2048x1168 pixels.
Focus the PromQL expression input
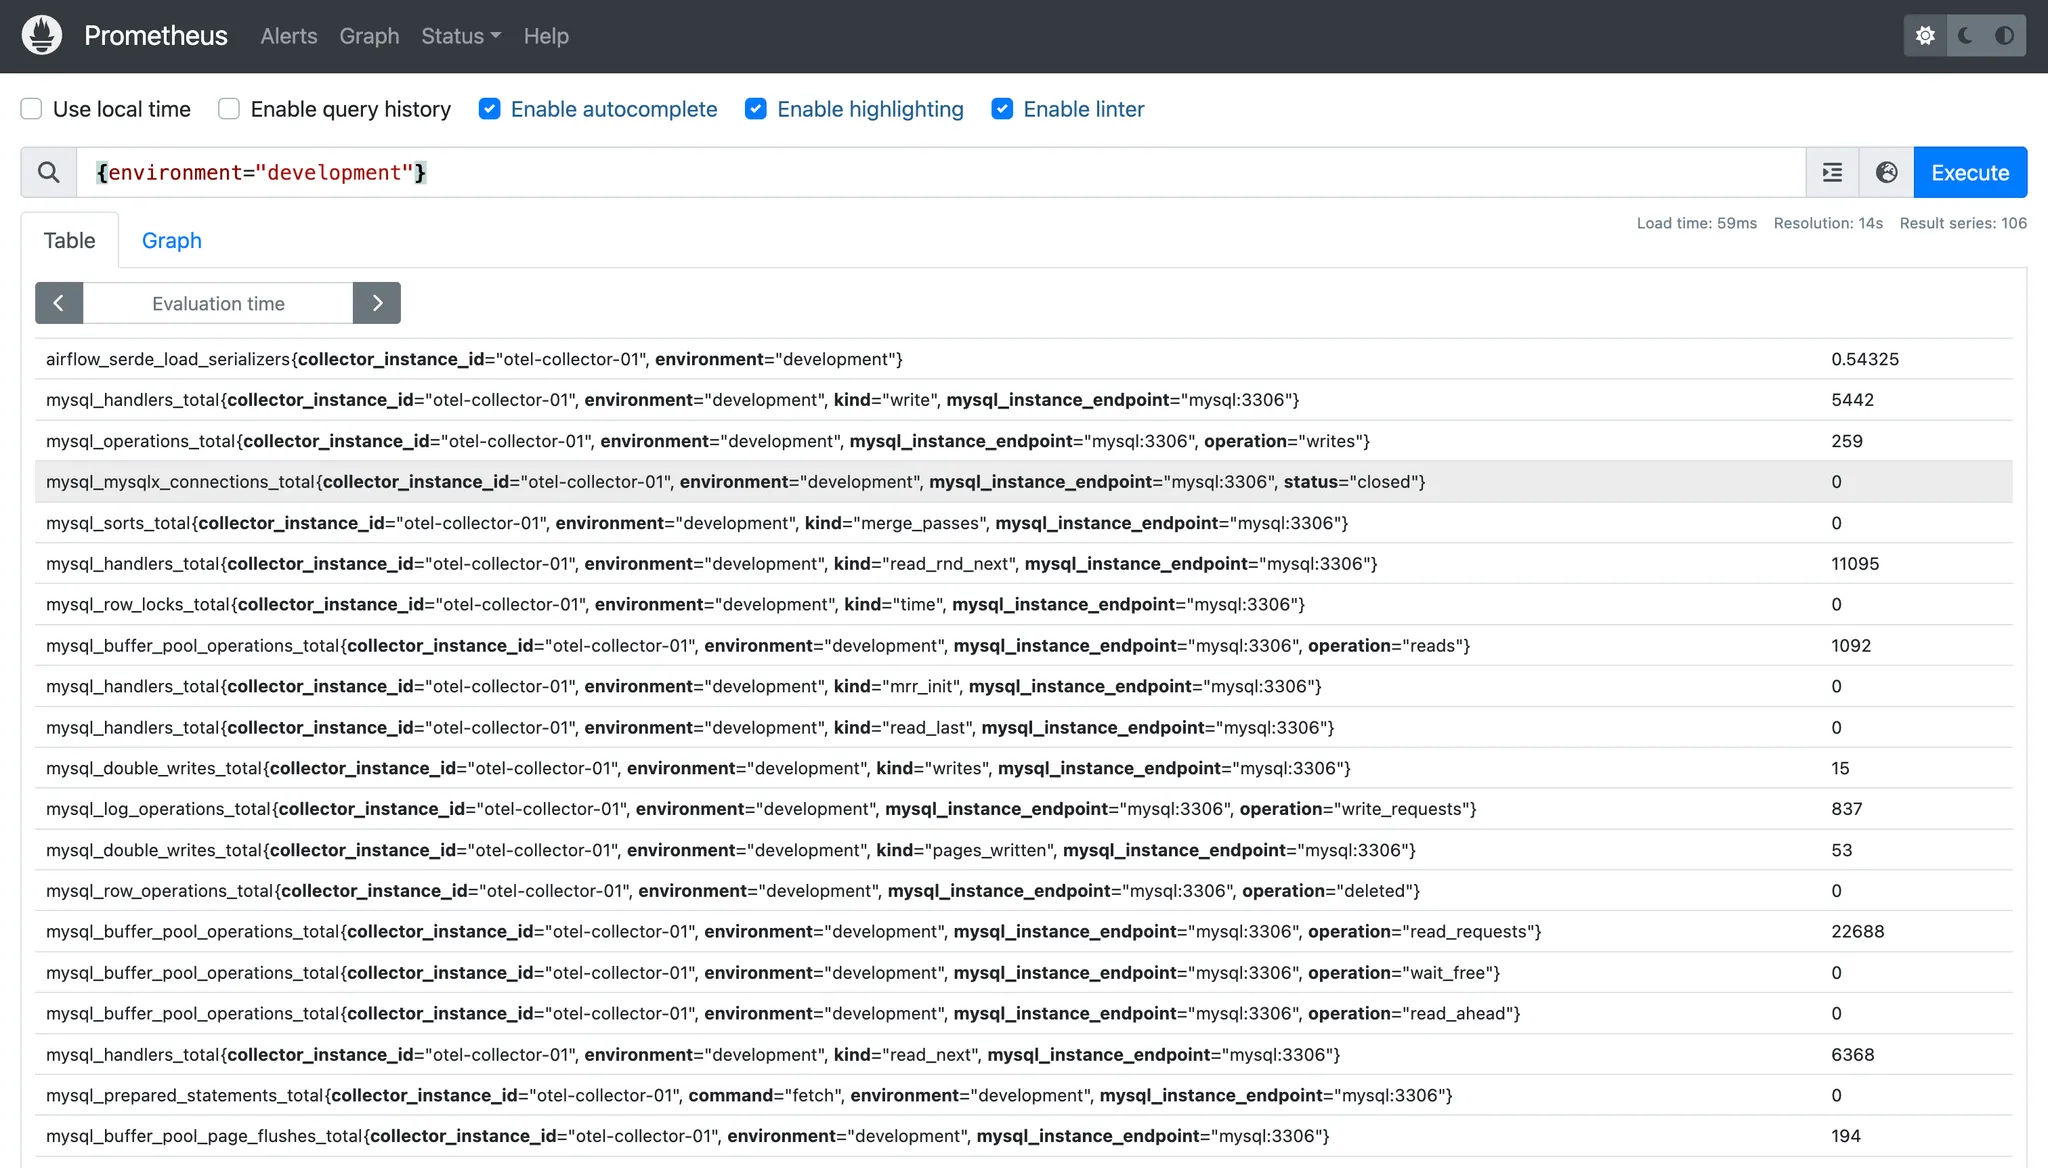pyautogui.click(x=940, y=172)
